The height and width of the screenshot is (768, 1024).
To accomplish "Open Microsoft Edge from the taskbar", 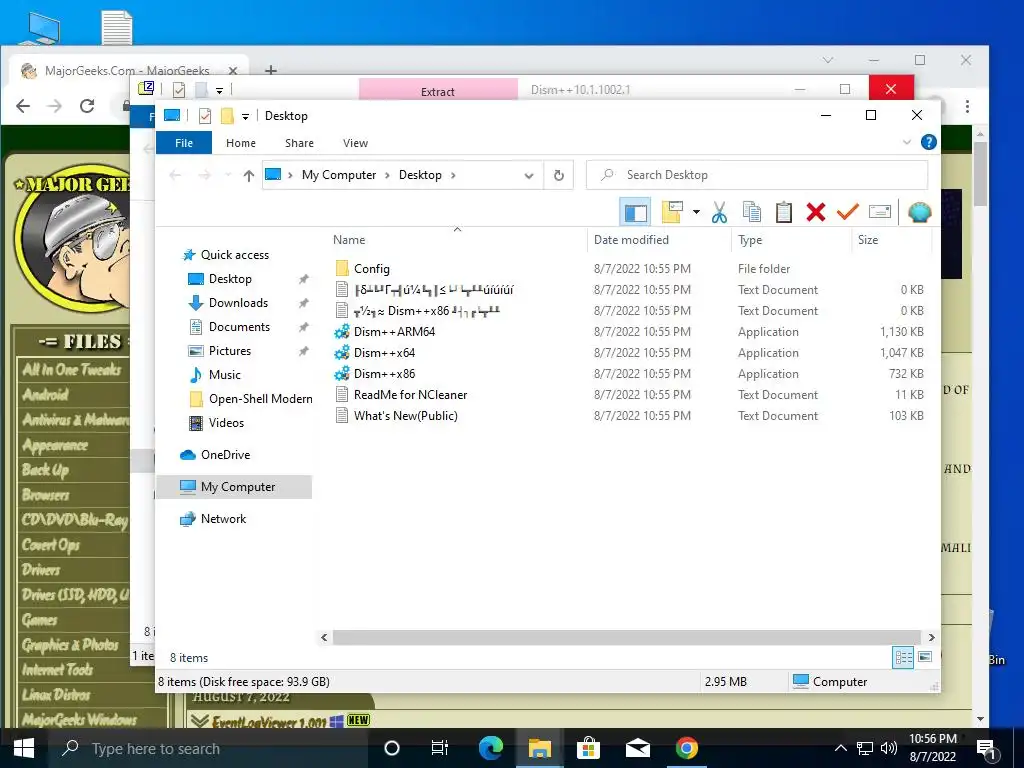I will pos(490,748).
